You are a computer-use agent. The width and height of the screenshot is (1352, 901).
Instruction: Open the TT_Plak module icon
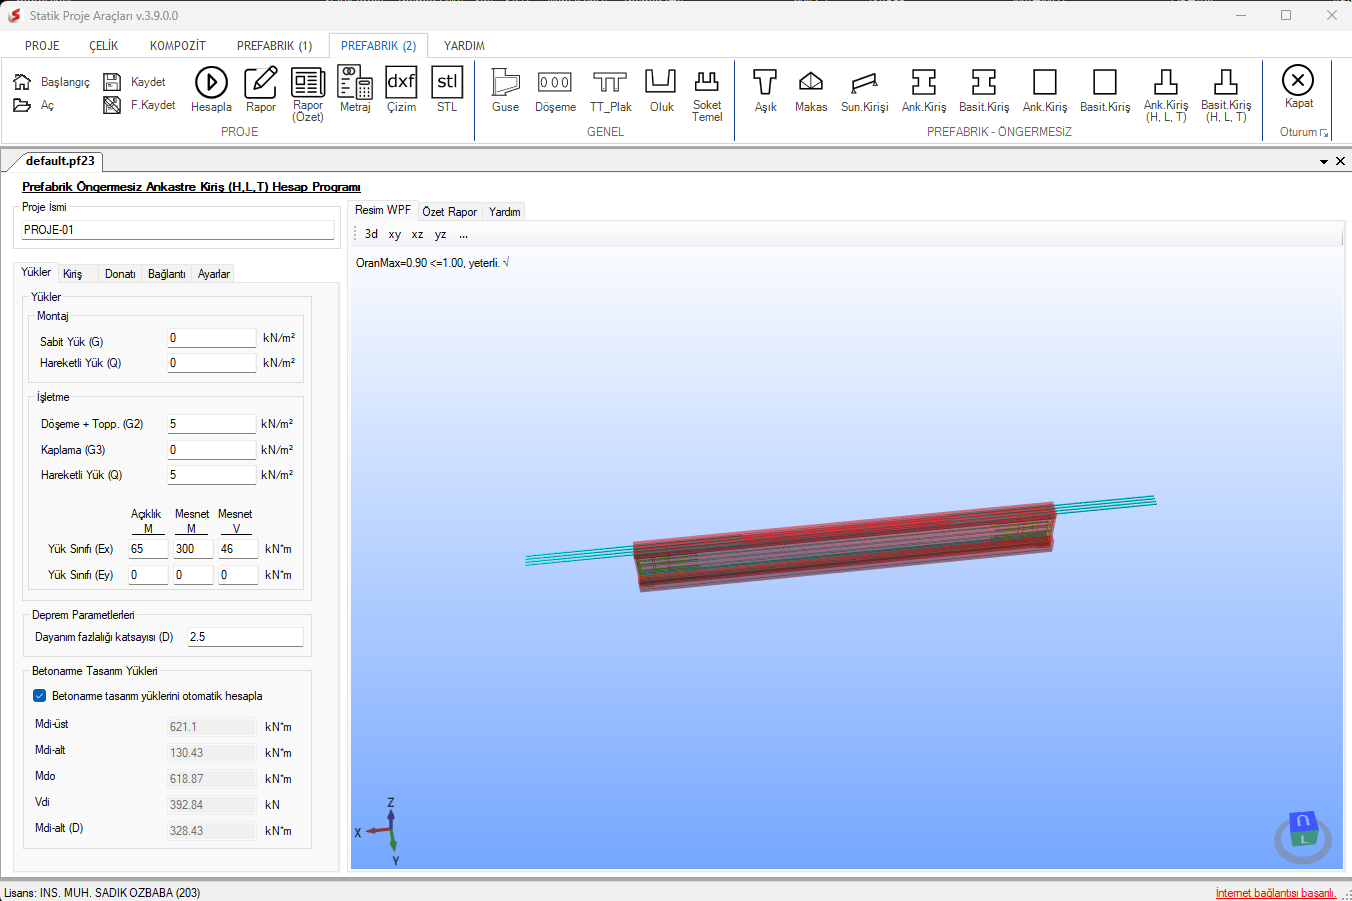(610, 89)
